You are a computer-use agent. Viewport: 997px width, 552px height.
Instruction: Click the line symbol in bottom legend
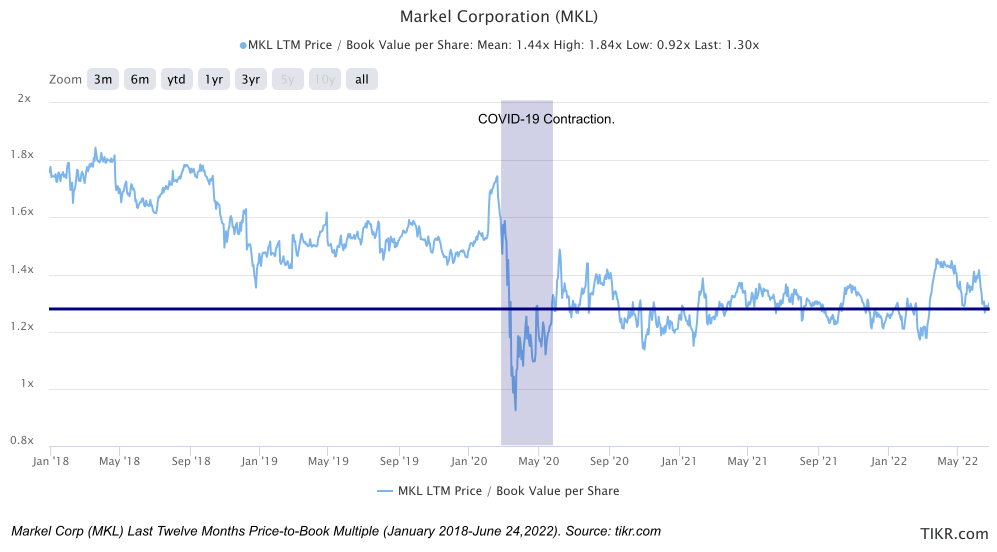click(x=385, y=491)
